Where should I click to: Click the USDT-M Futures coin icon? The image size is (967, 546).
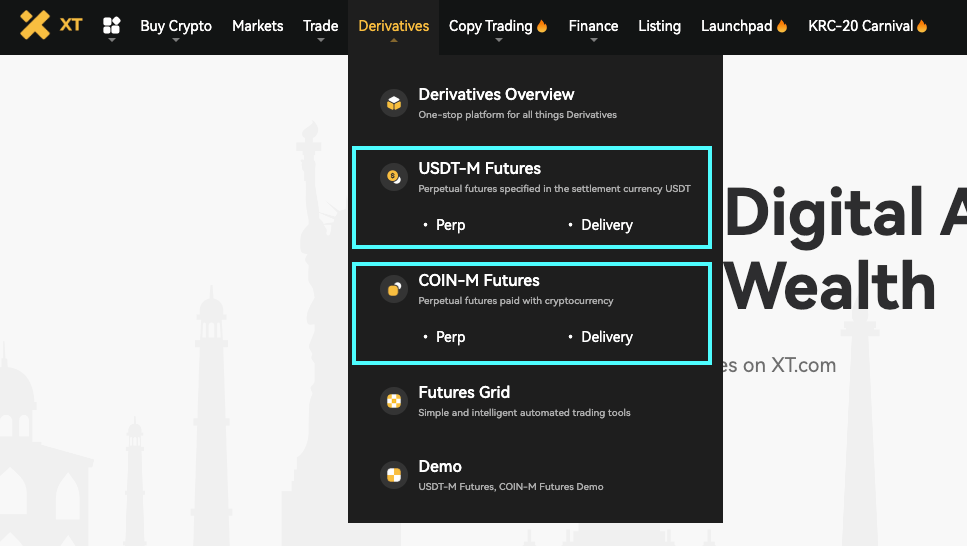point(394,177)
